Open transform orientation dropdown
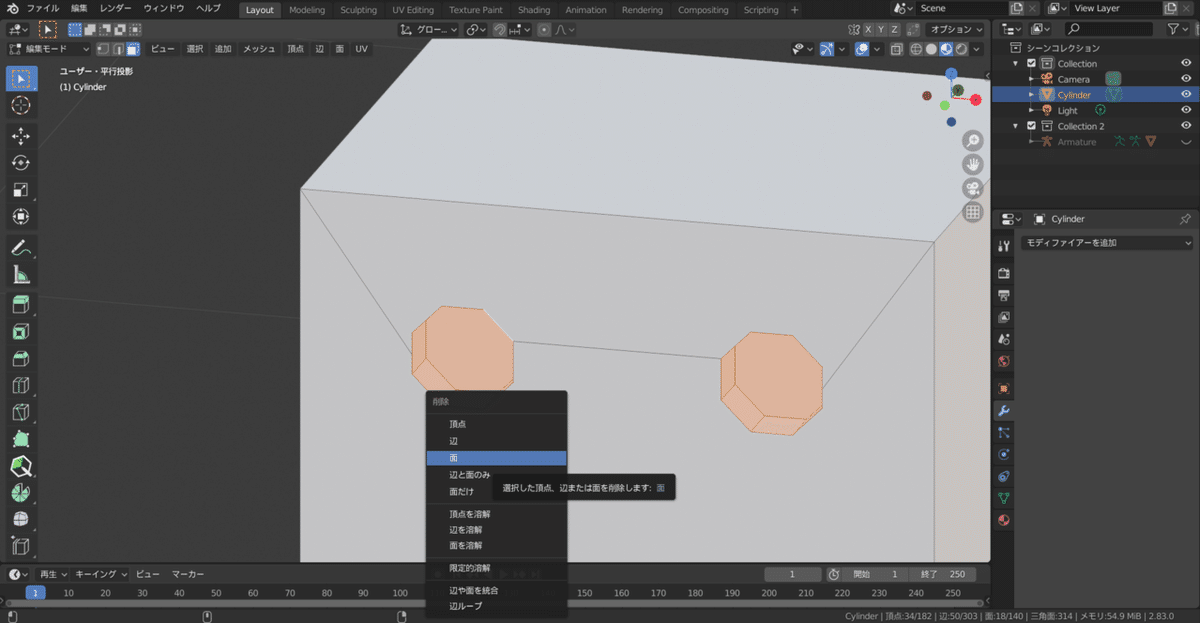The height and width of the screenshot is (623, 1200). point(429,30)
